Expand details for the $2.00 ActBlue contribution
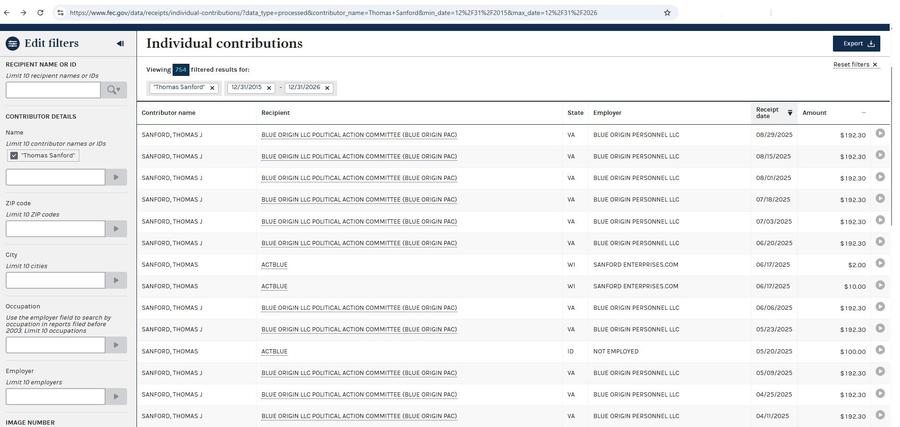Image resolution: width=900 pixels, height=427 pixels. (880, 264)
